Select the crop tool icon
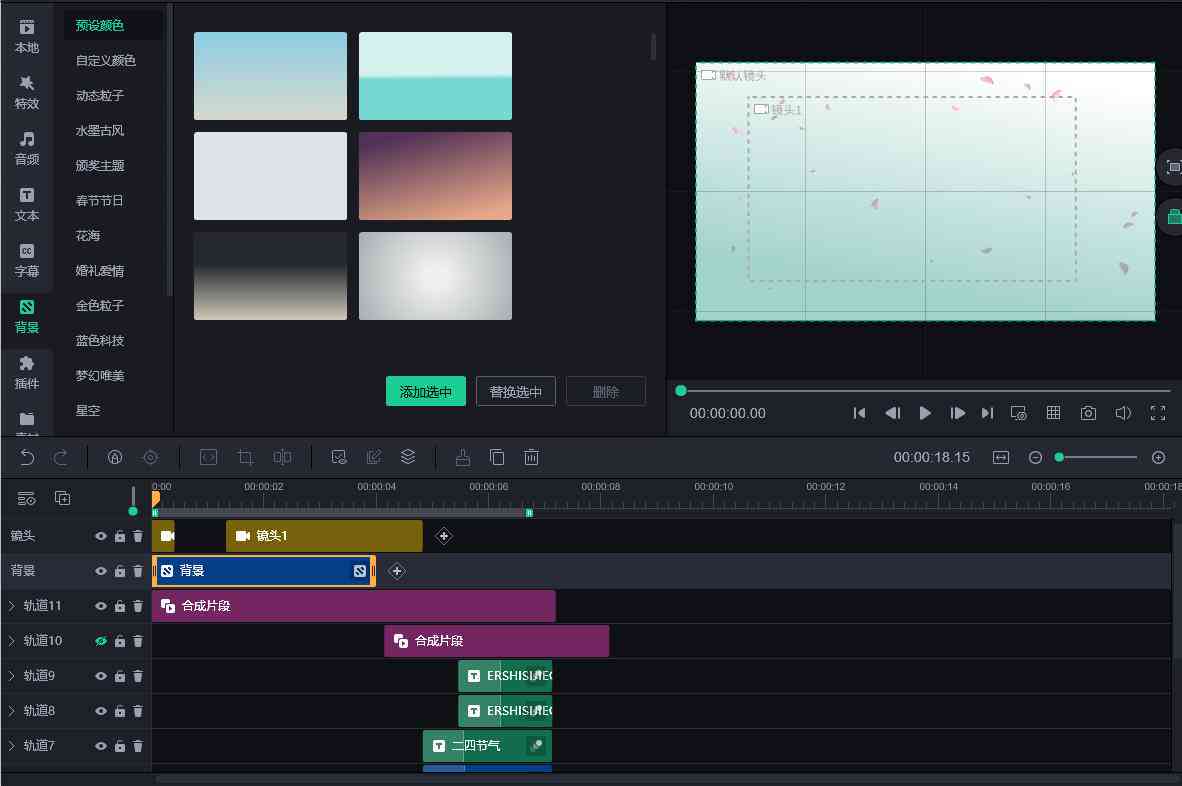The image size is (1182, 786). point(245,457)
